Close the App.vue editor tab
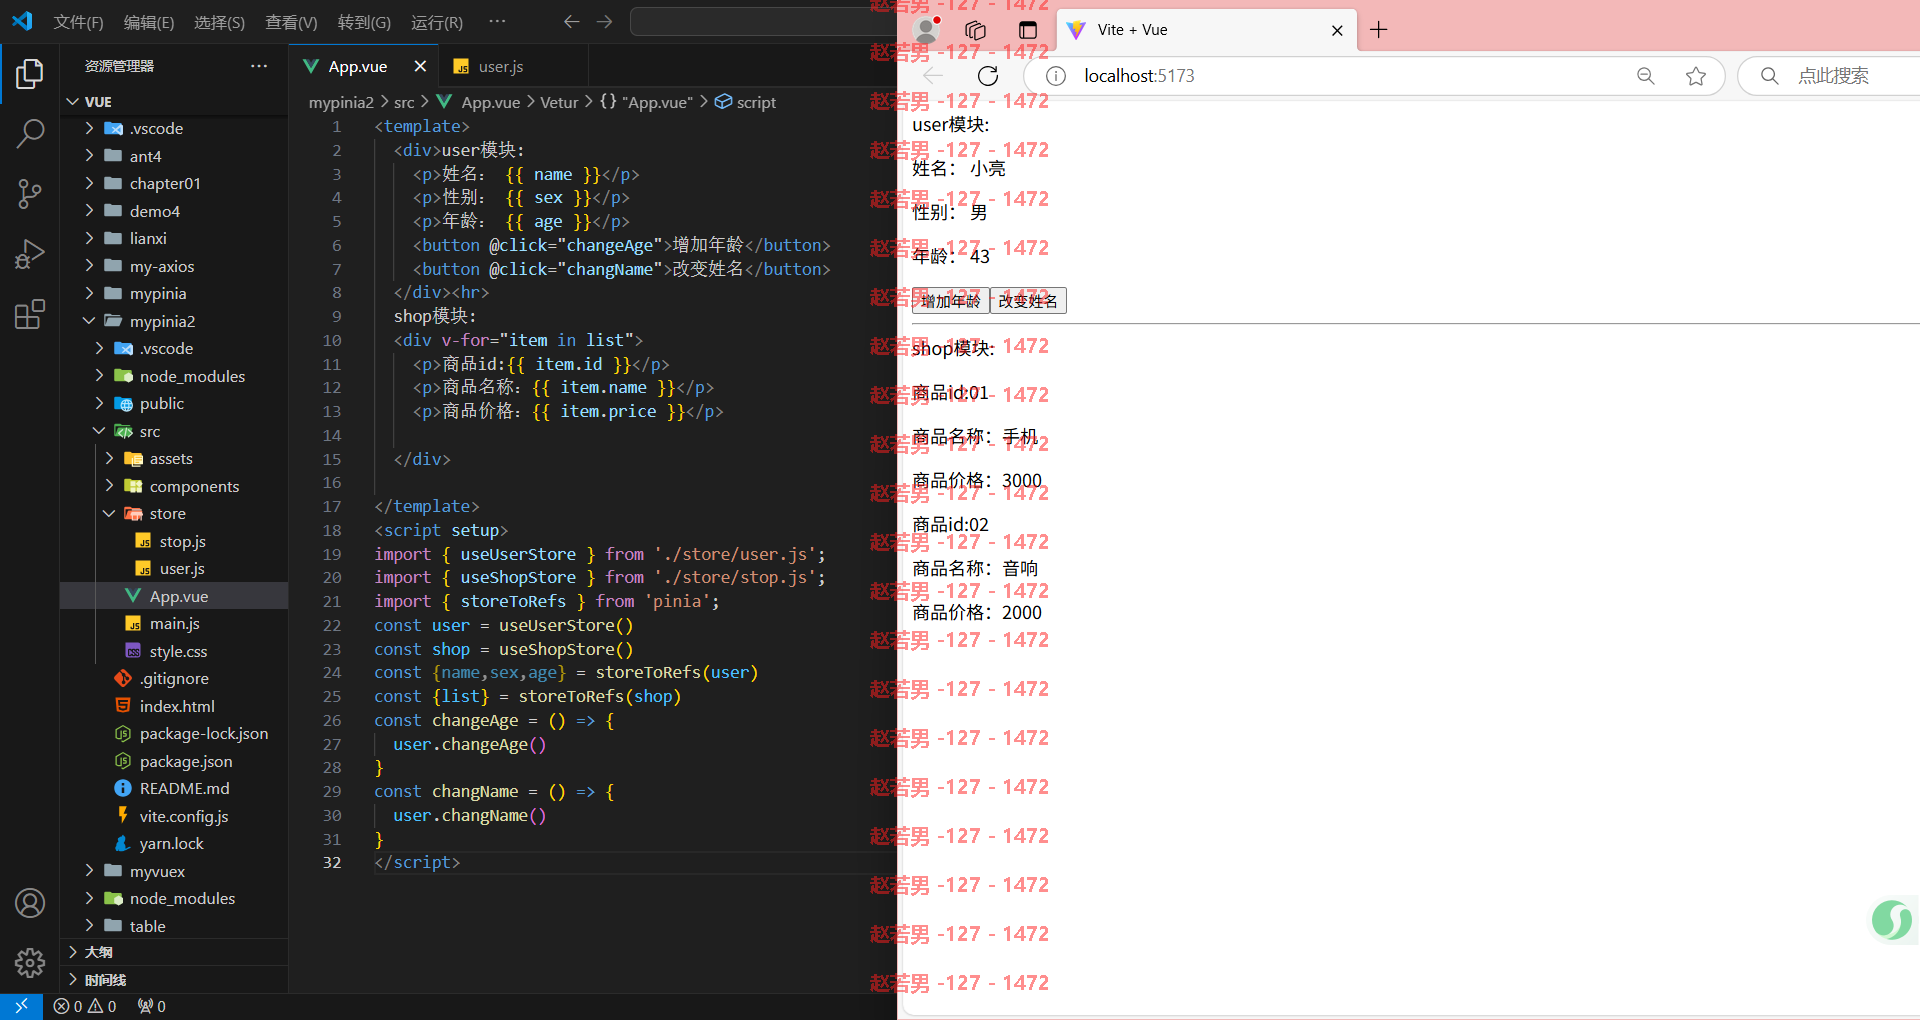Viewport: 1920px width, 1020px height. [x=420, y=66]
